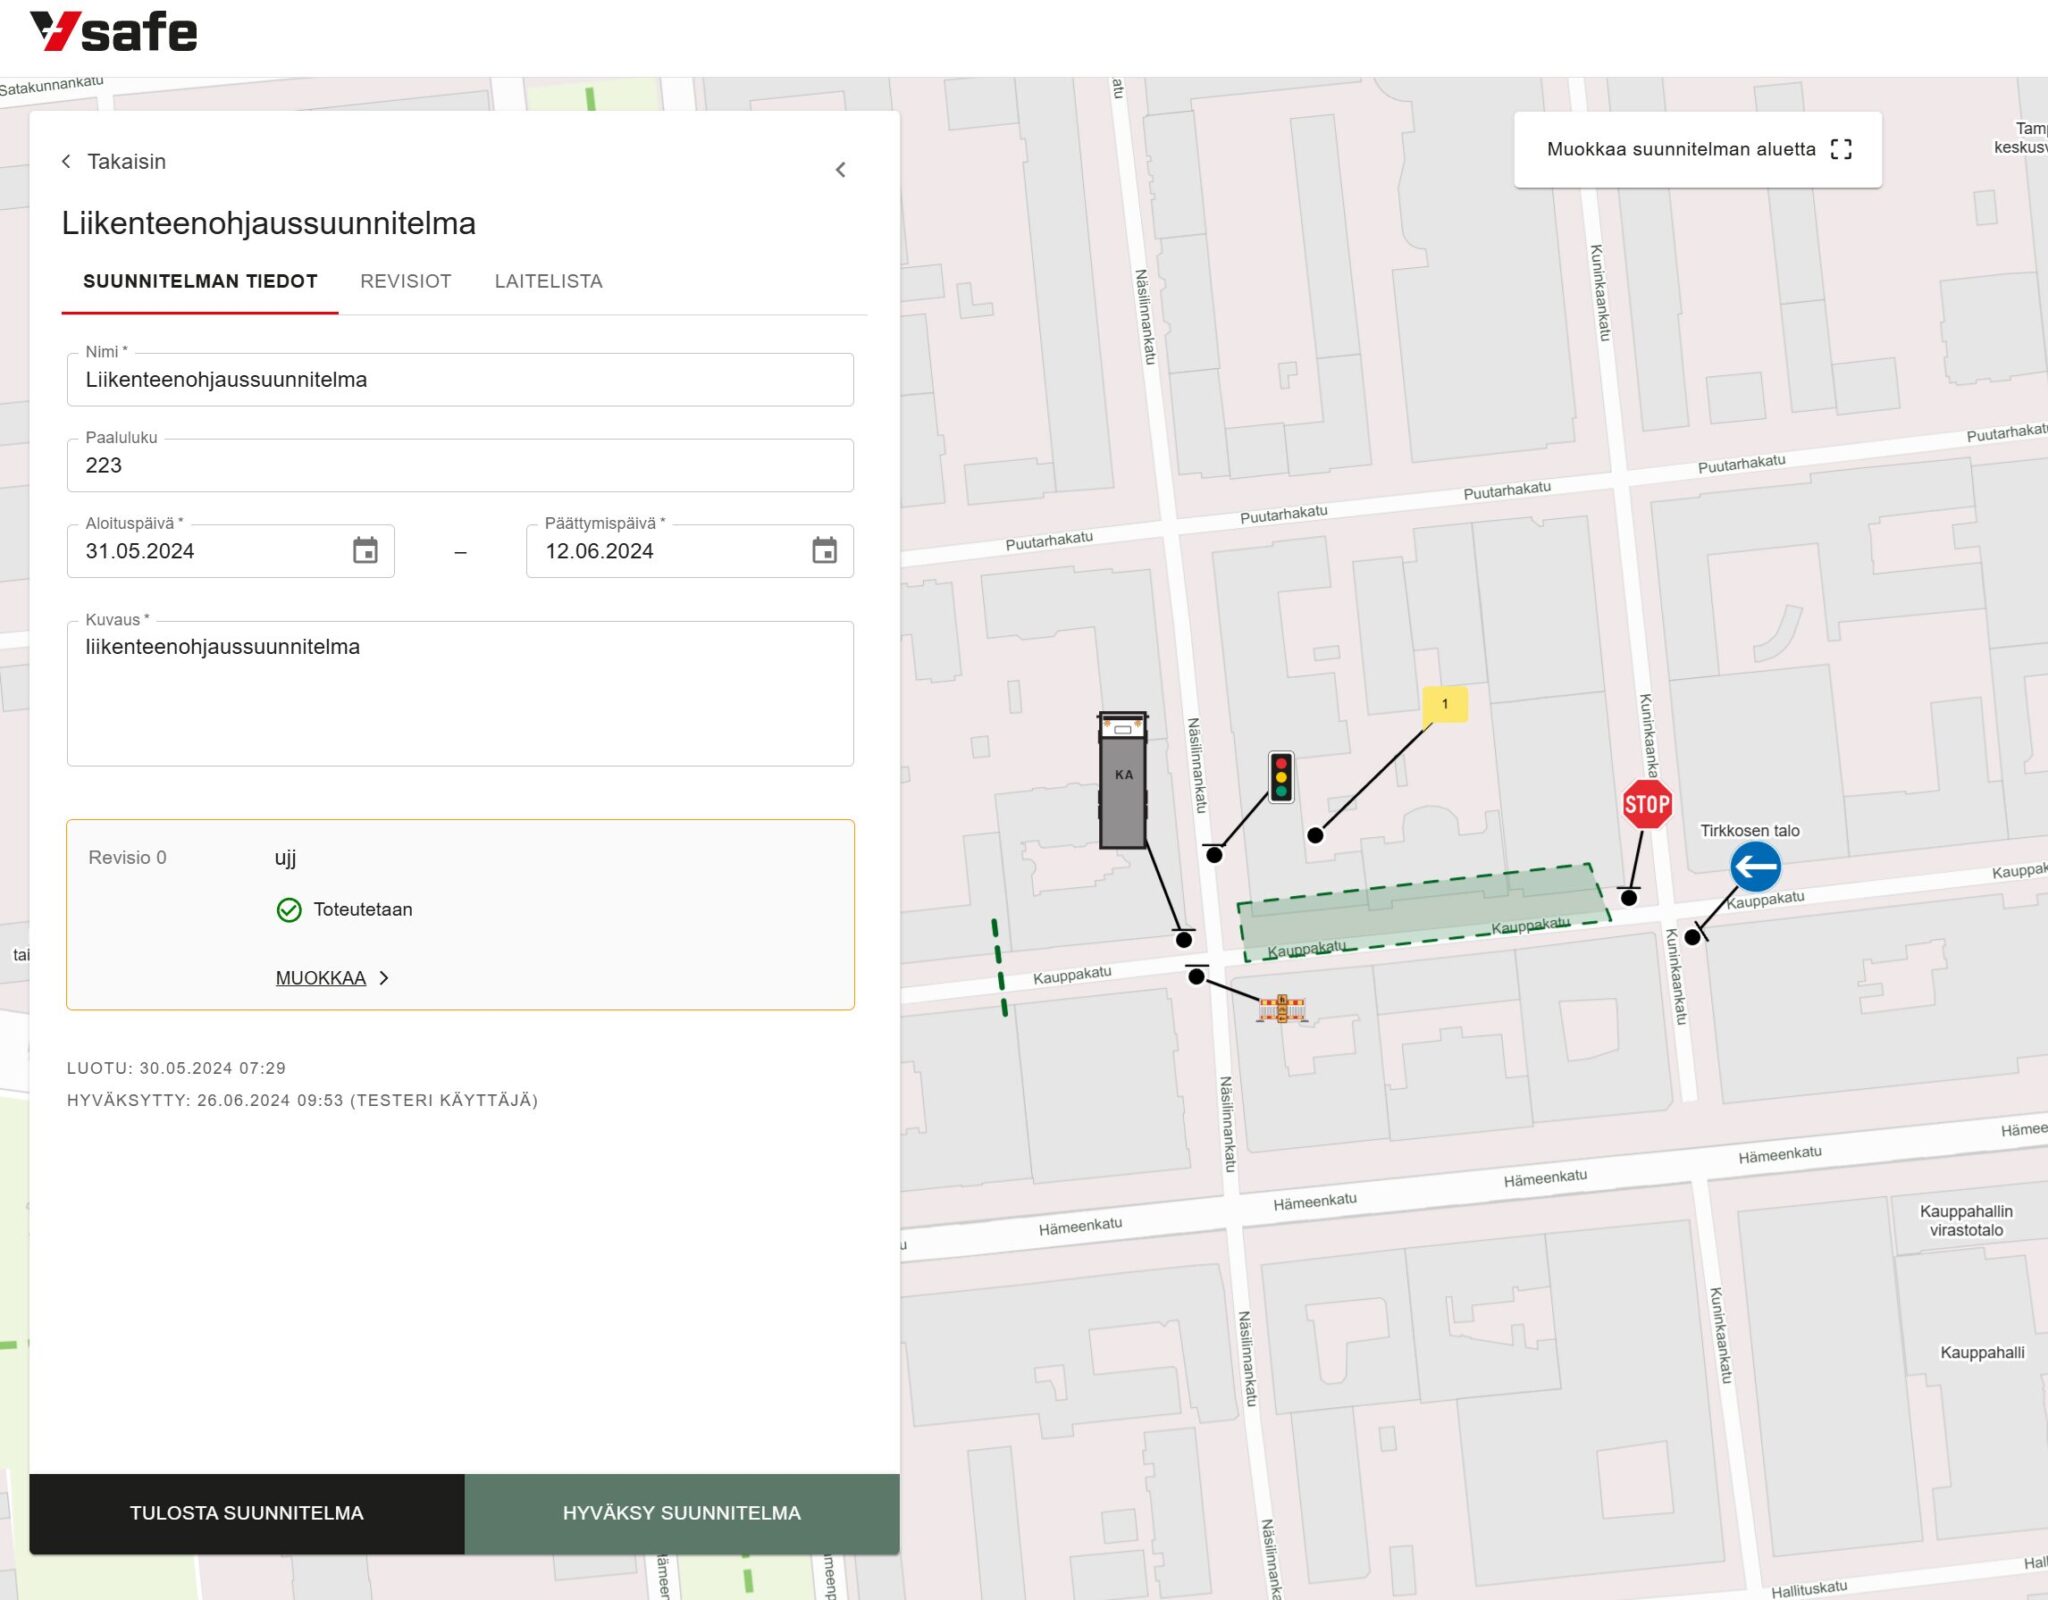Screen dimensions: 2048x1600
Task: Click the Päättymispäivä date field
Action: coord(690,551)
